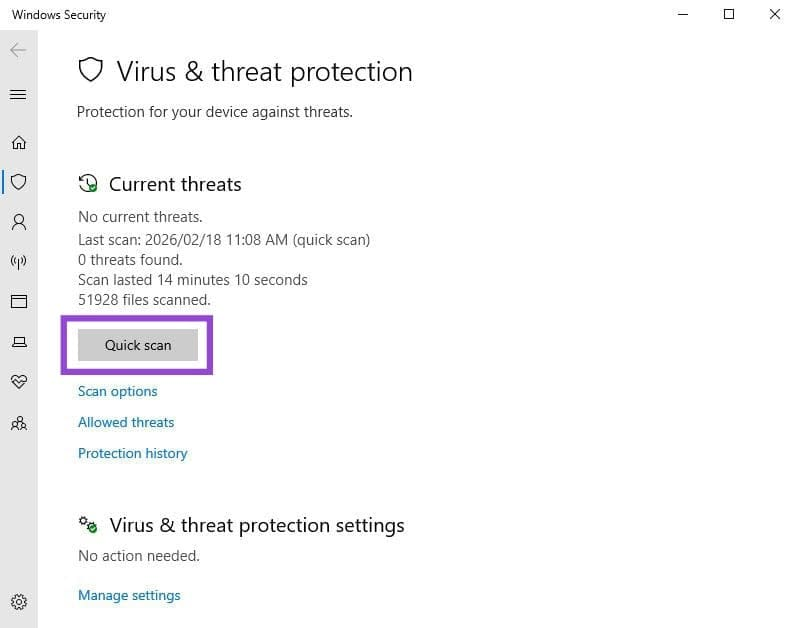Open Device security laptop icon

click(x=18, y=342)
